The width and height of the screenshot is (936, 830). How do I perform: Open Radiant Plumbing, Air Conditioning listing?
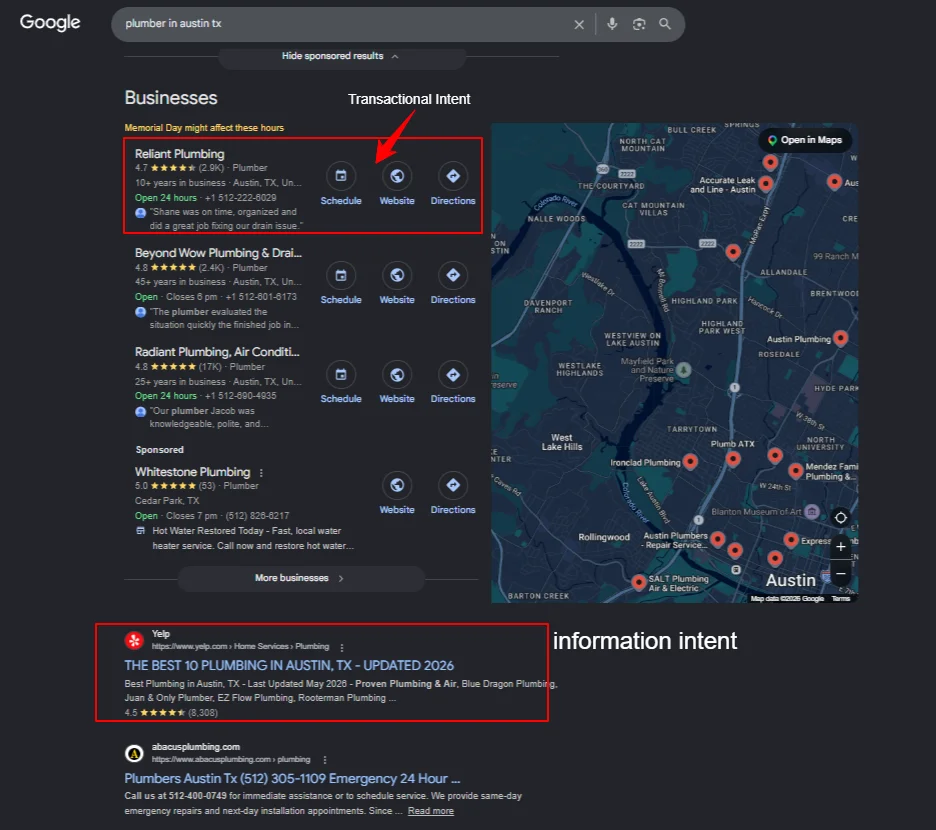click(x=217, y=352)
